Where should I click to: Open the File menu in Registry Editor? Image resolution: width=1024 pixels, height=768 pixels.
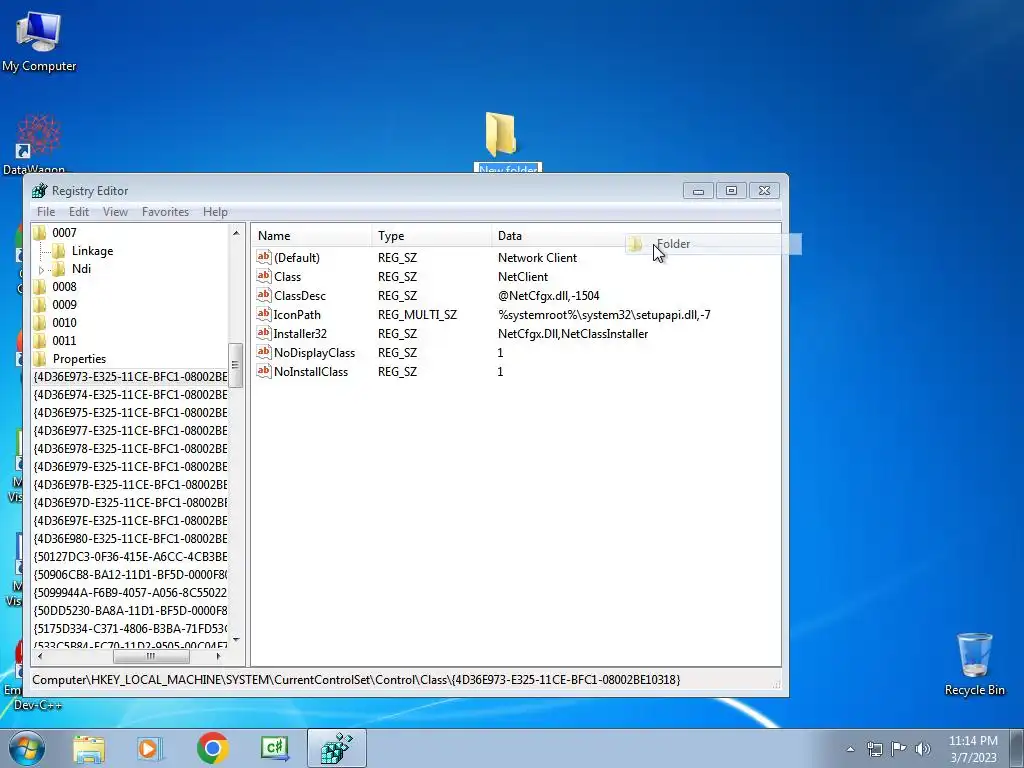point(46,212)
